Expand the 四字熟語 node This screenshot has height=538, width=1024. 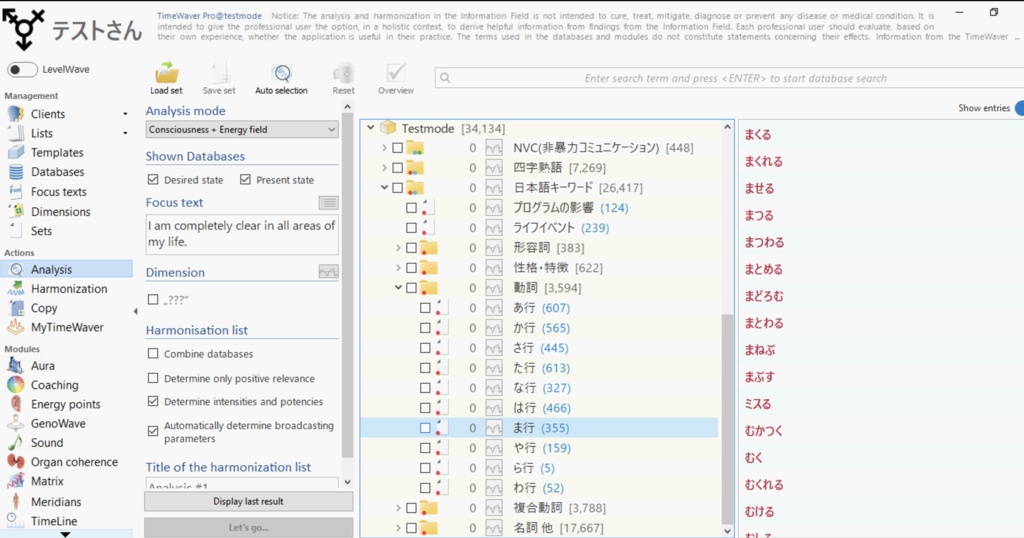(x=385, y=168)
